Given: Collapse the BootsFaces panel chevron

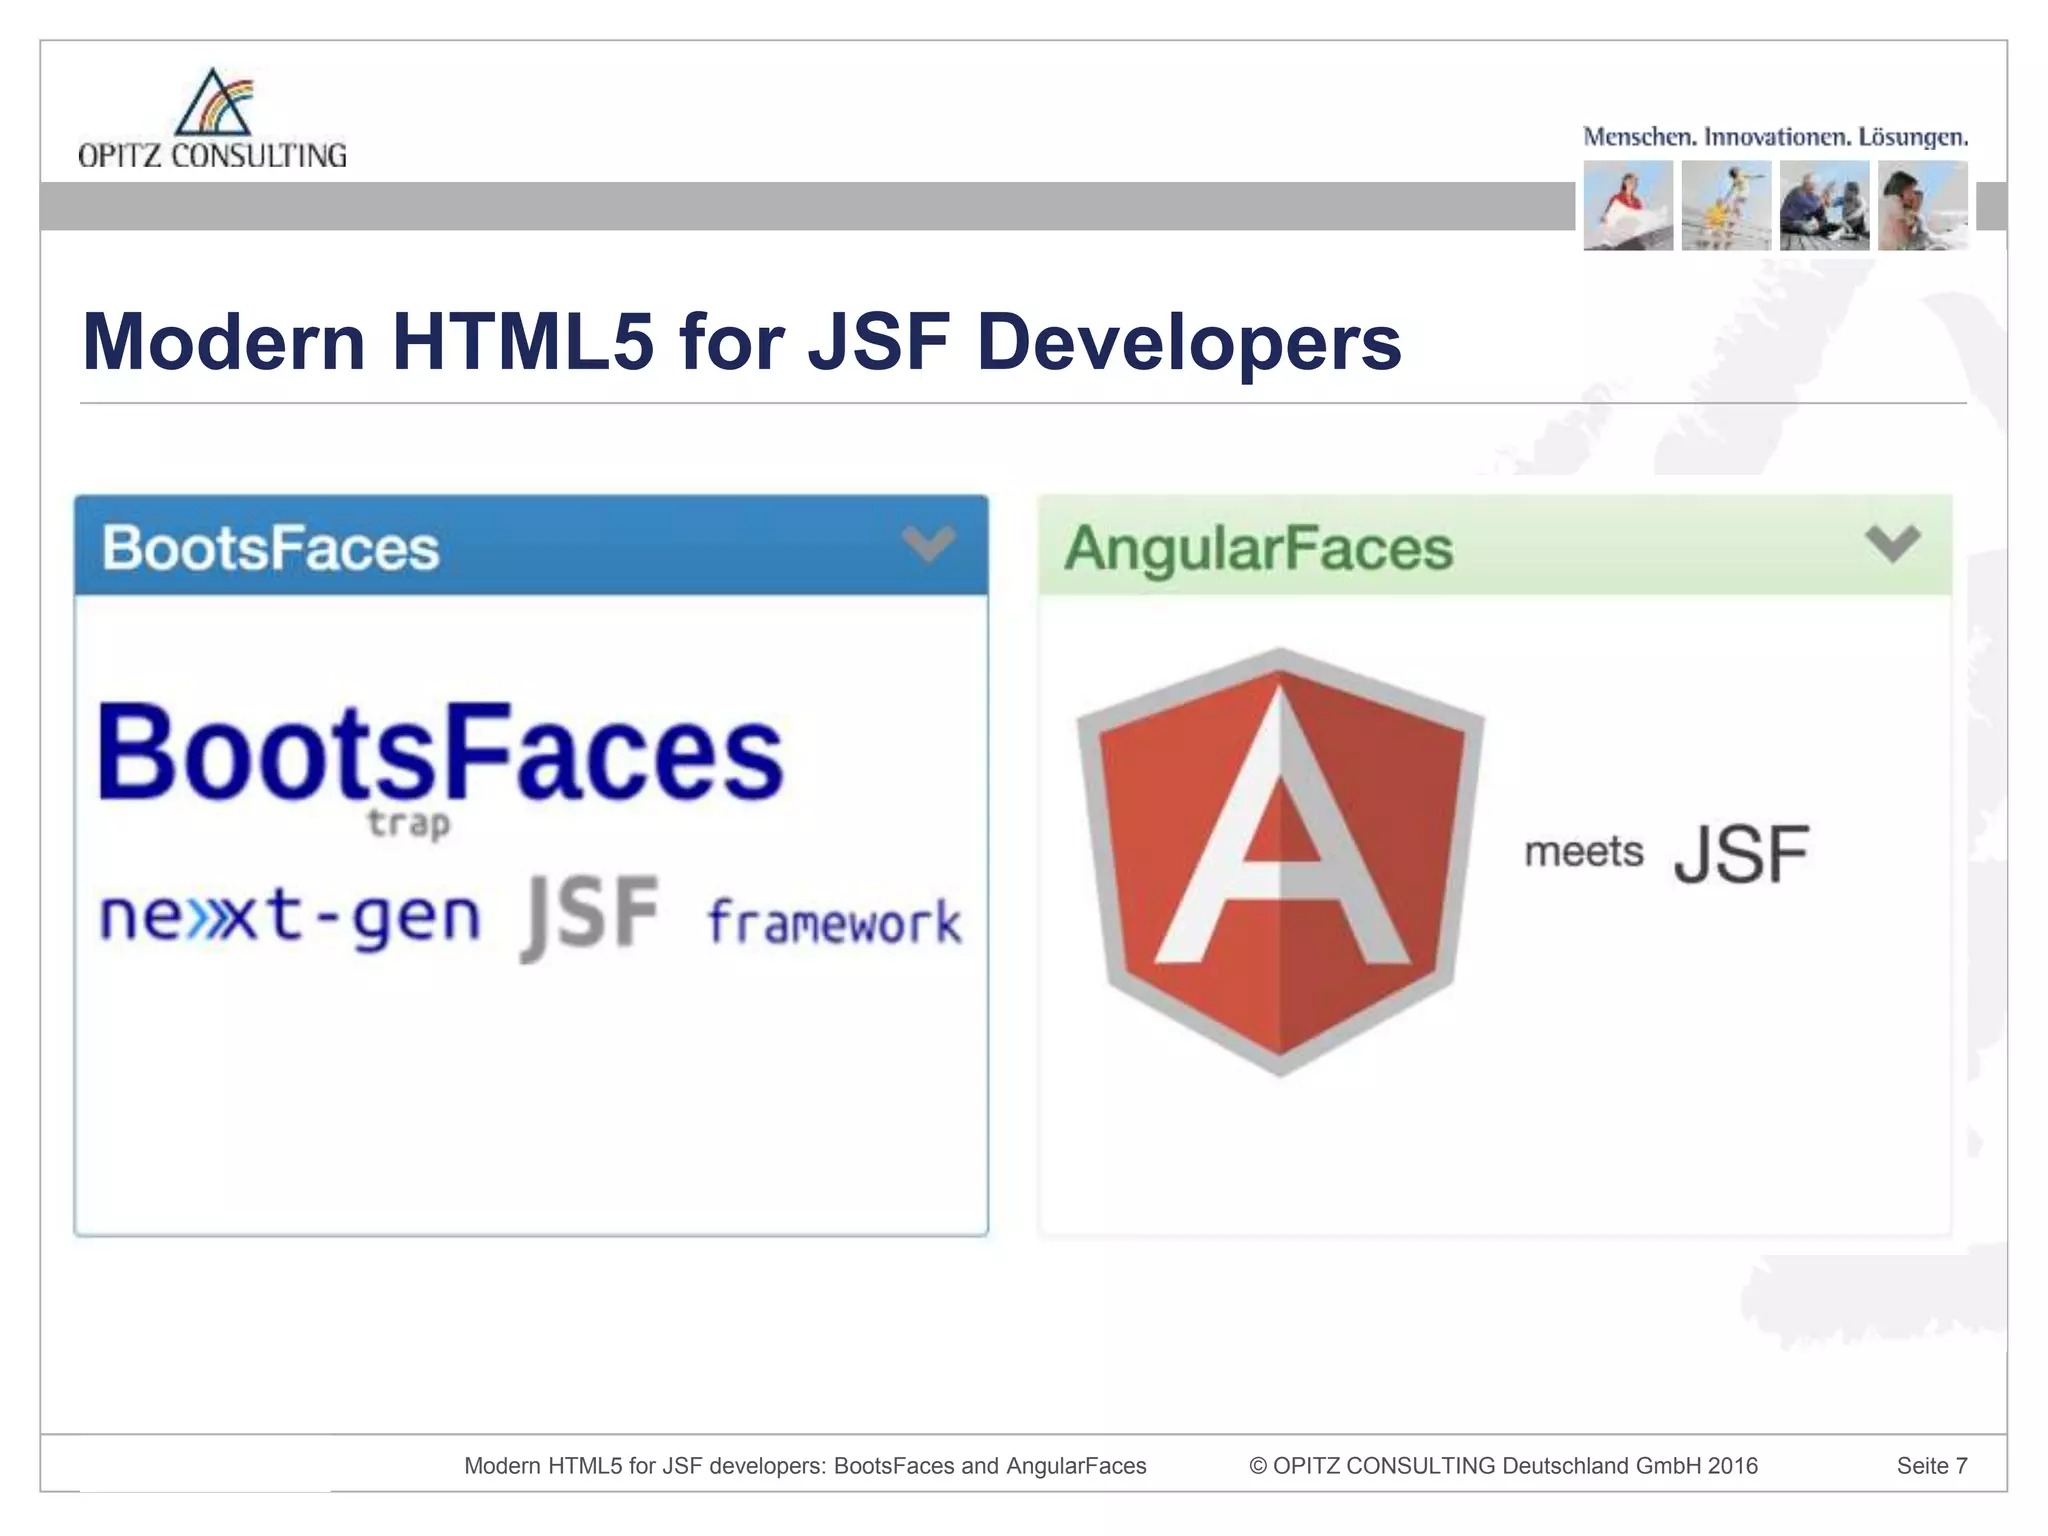Looking at the screenshot, I should (x=928, y=544).
